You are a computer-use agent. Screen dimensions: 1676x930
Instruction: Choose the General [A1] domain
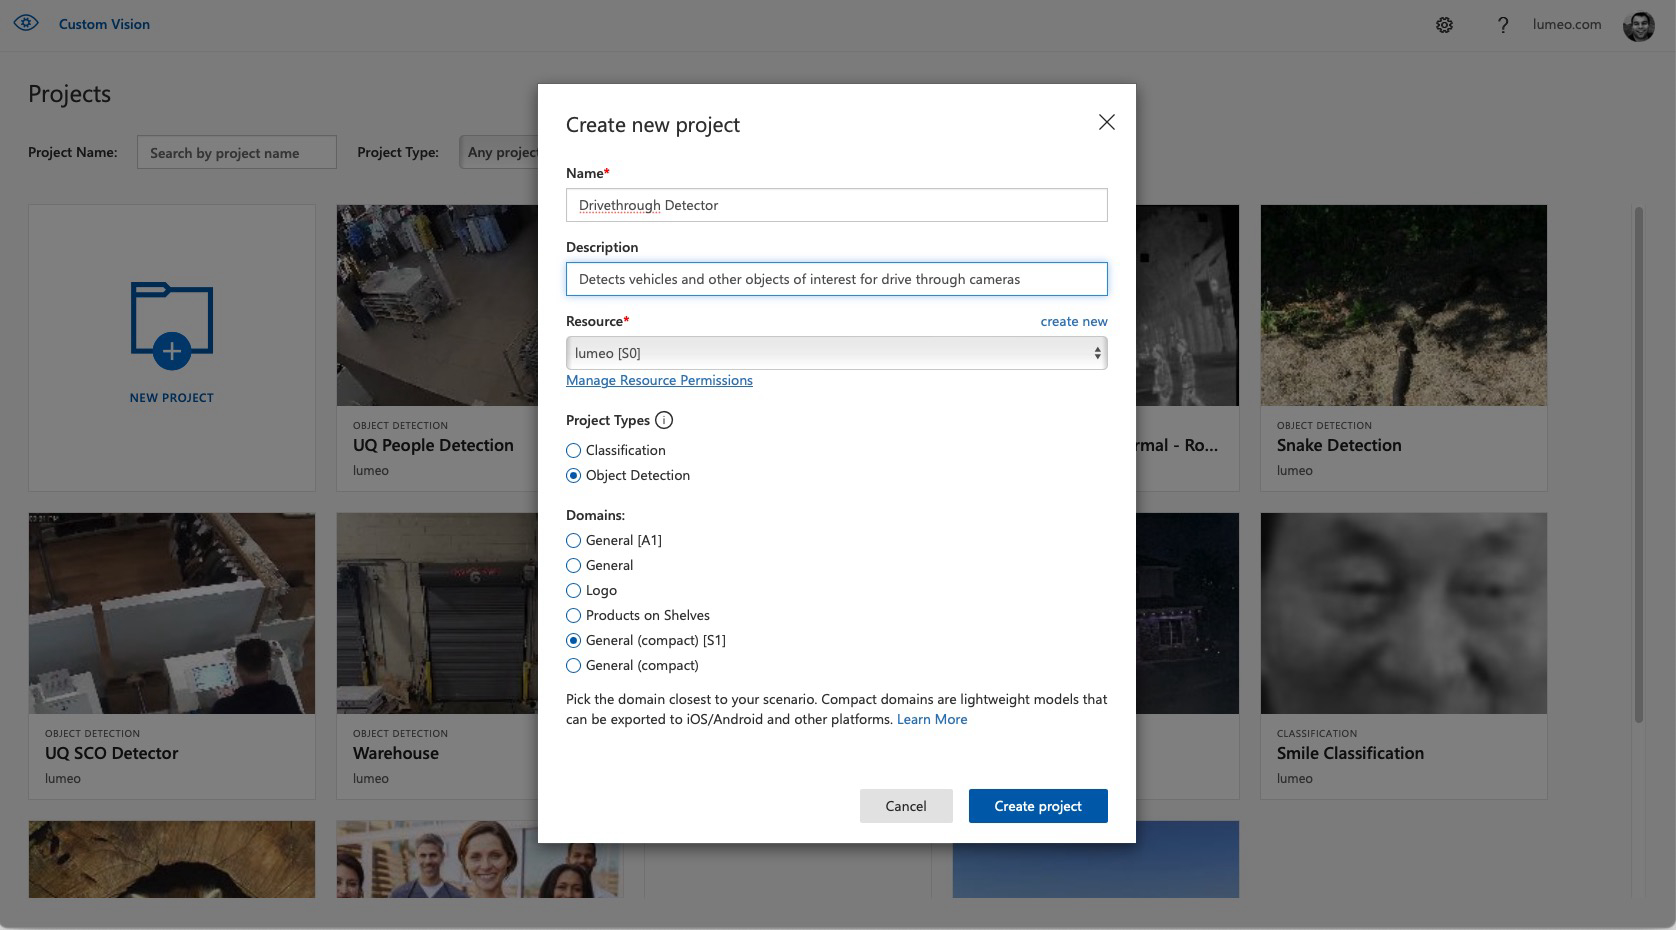click(573, 541)
